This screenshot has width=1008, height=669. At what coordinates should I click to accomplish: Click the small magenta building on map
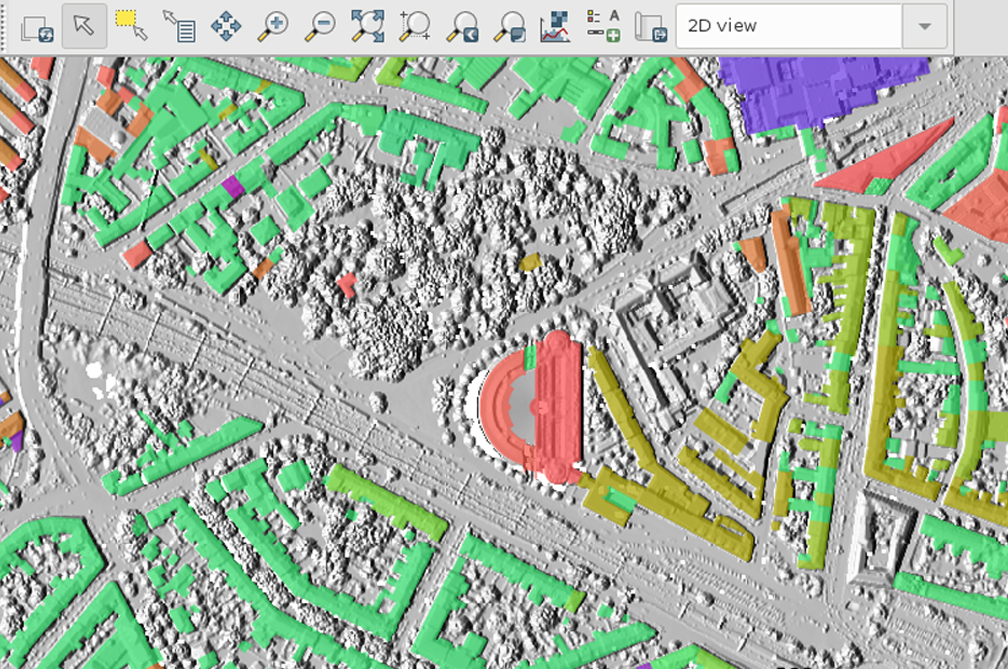tap(233, 186)
